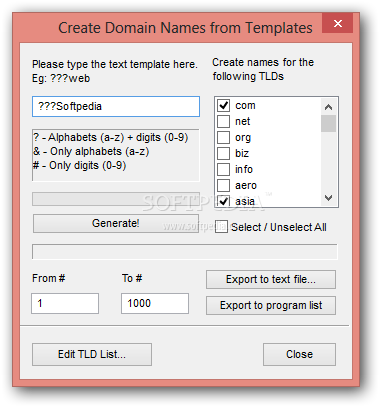The image size is (380, 407).
Task: Click the 'From #' label
Action: coord(49,278)
